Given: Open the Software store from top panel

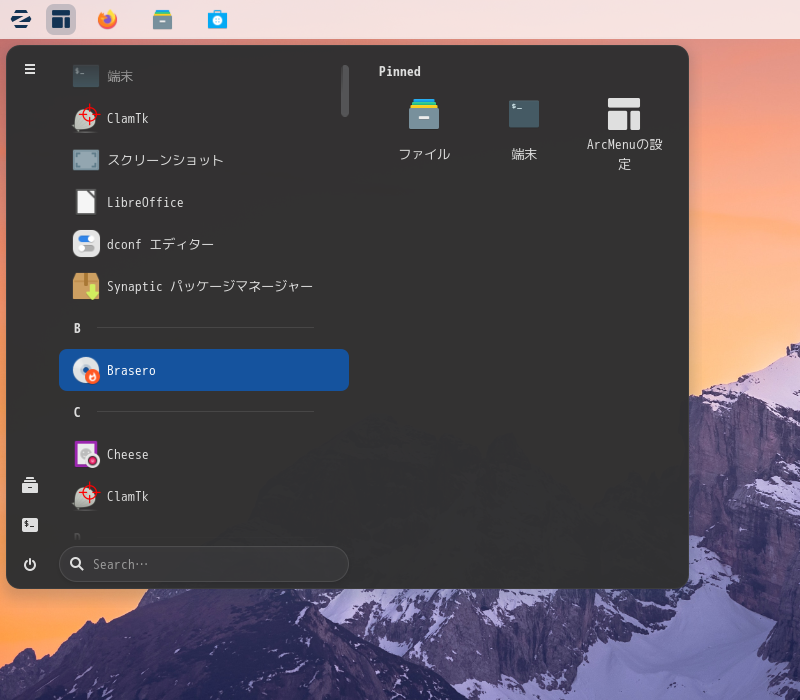Looking at the screenshot, I should coord(217,19).
